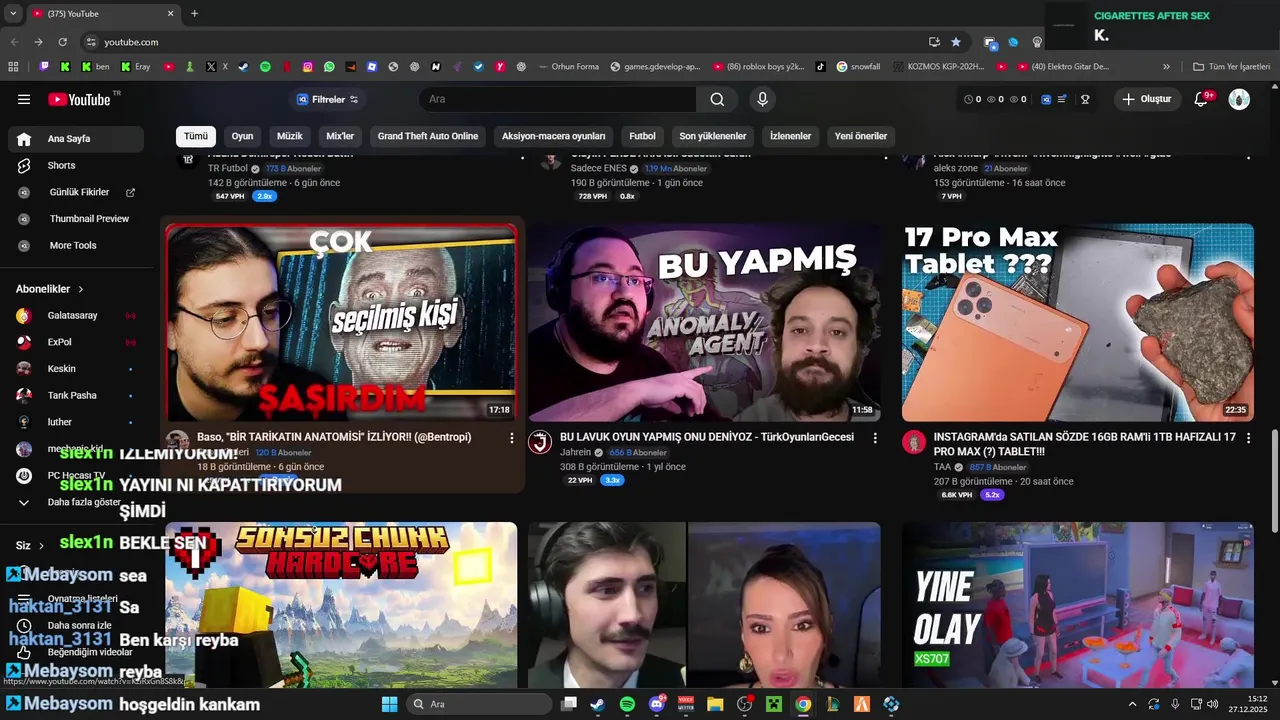Click the YouTube search input field
The image size is (1280, 720).
(x=560, y=99)
